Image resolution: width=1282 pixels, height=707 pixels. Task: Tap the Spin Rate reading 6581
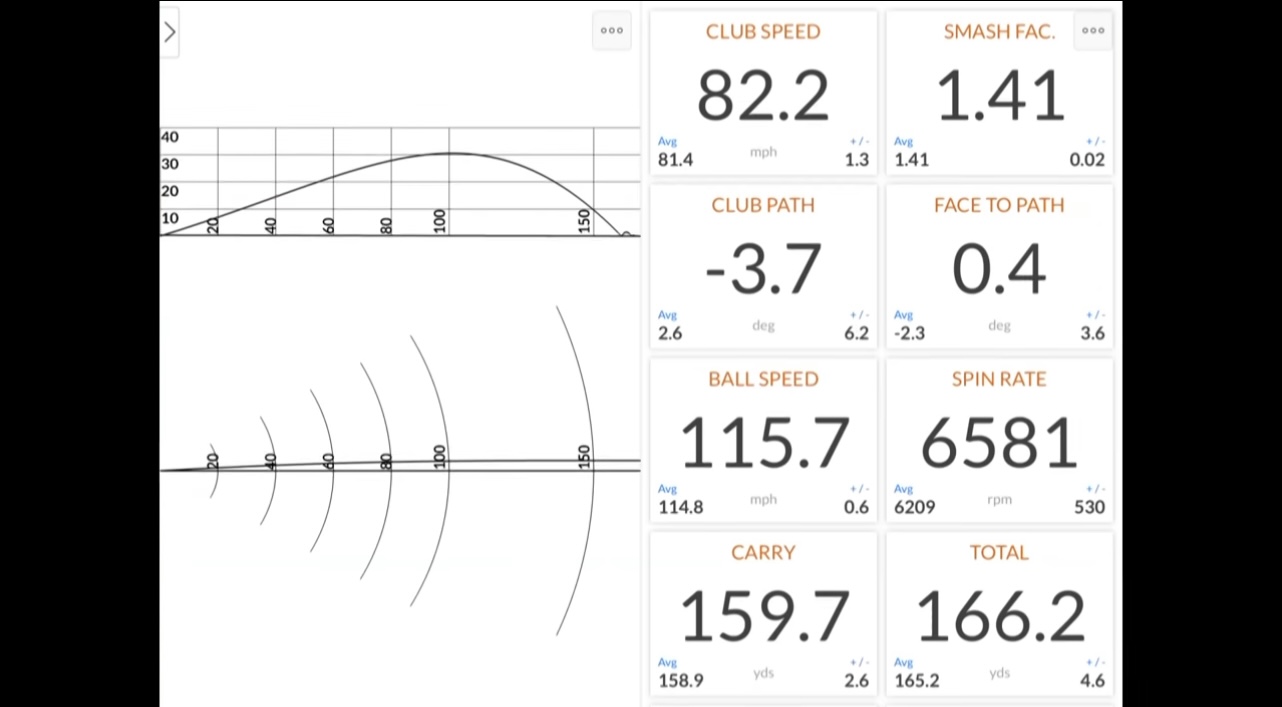pyautogui.click(x=999, y=443)
